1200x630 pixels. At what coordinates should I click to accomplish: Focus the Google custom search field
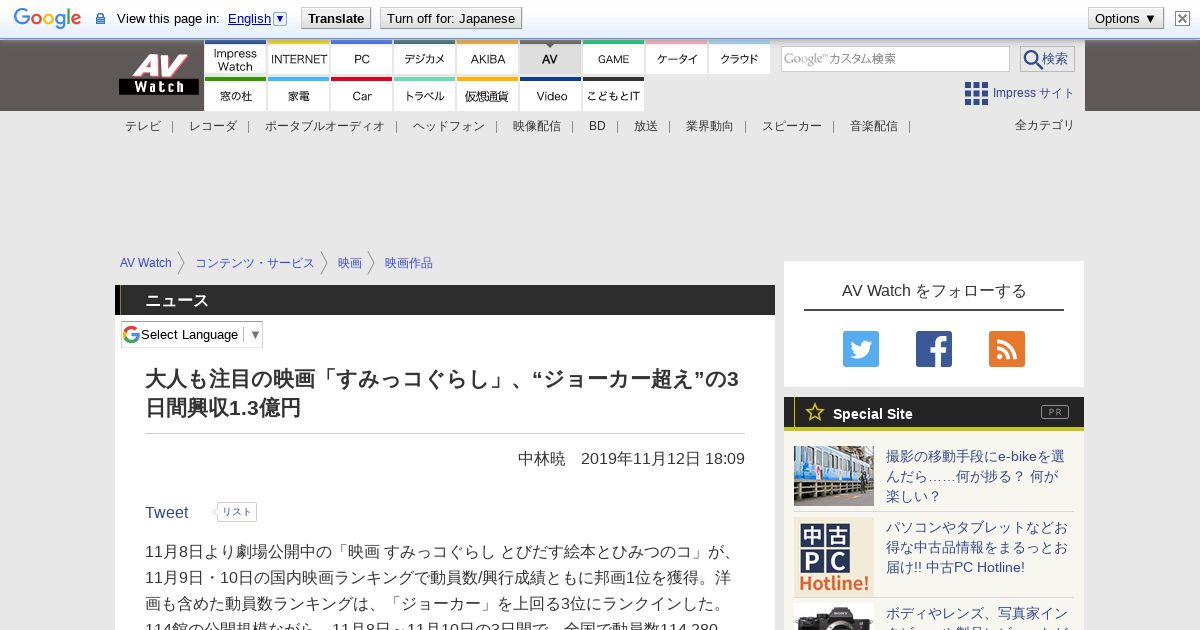(895, 59)
